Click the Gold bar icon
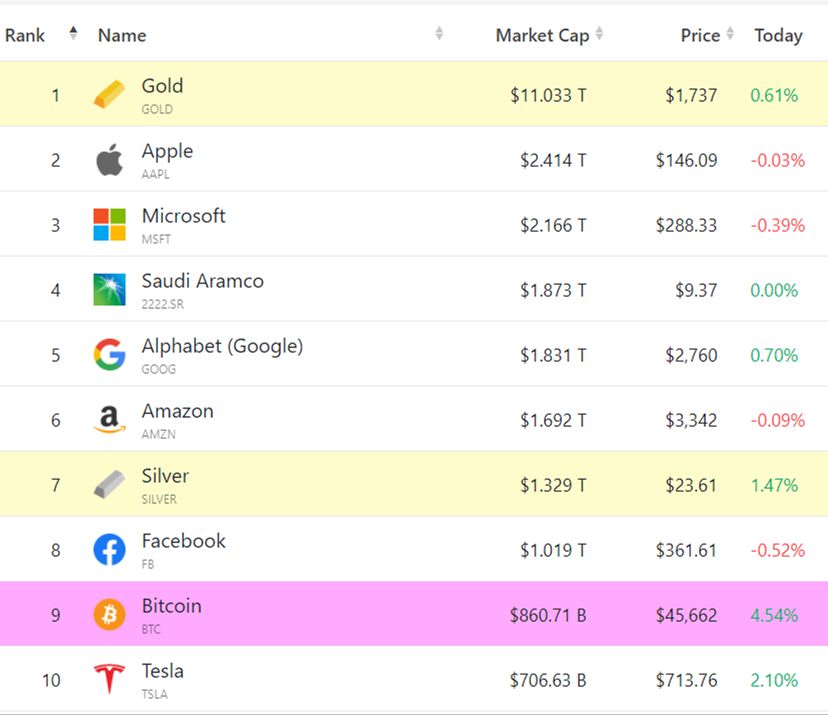Viewport: 828px width, 715px height. (x=109, y=95)
